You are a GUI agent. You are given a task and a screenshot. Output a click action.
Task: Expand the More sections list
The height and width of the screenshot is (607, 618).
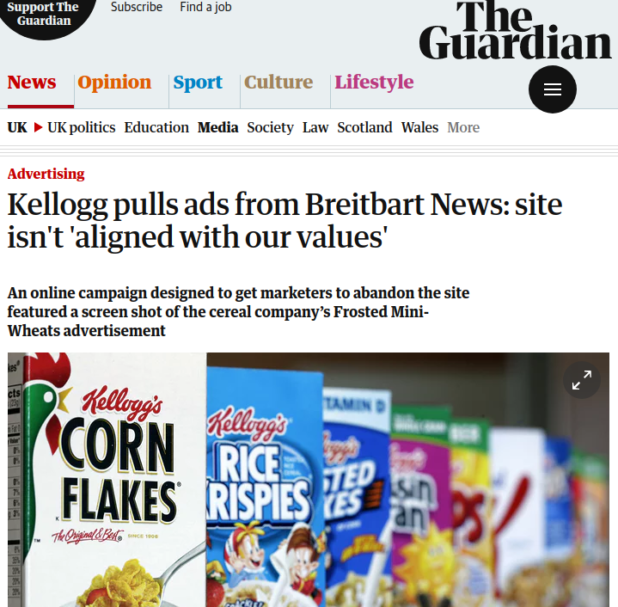464,128
